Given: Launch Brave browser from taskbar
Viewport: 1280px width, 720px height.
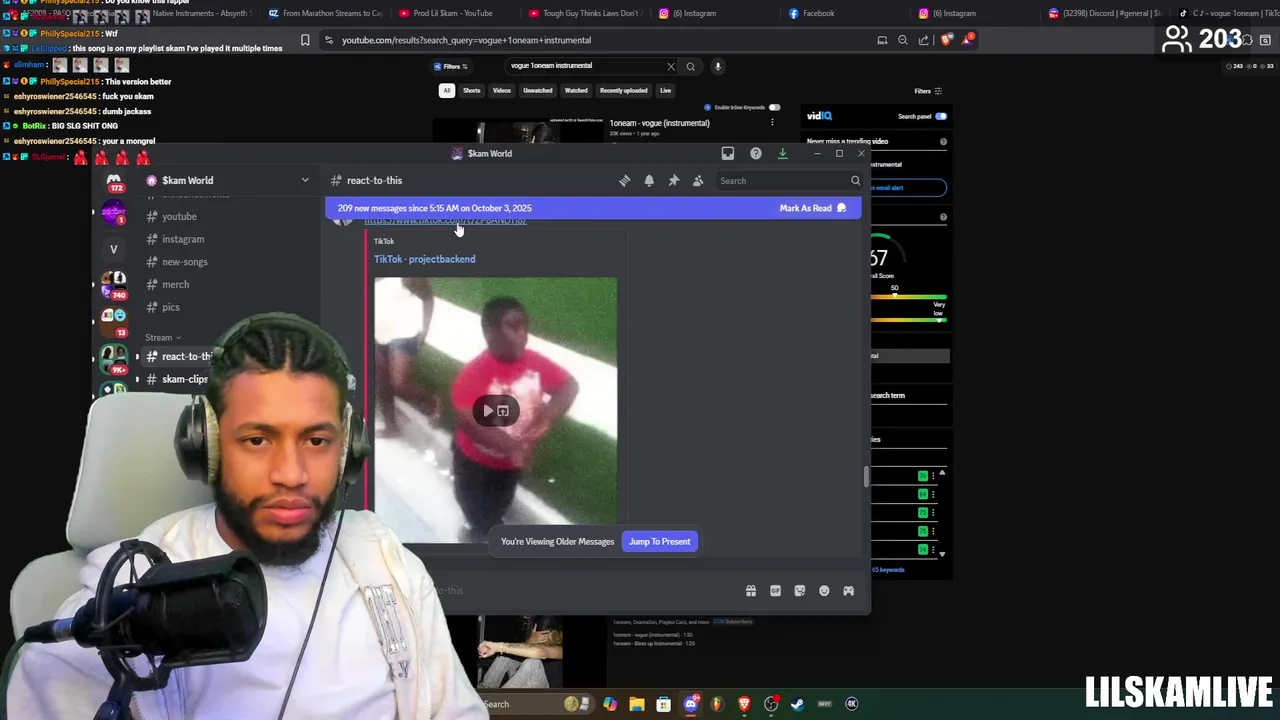Looking at the screenshot, I should pos(744,704).
